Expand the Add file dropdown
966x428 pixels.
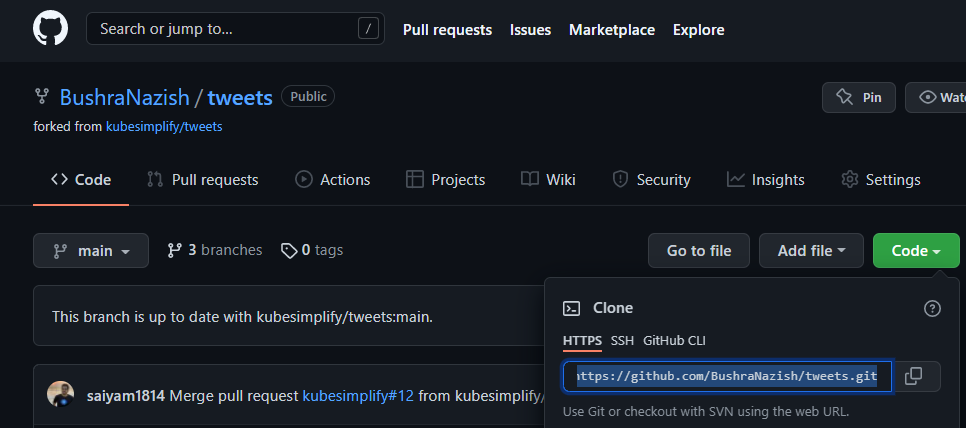click(x=811, y=251)
